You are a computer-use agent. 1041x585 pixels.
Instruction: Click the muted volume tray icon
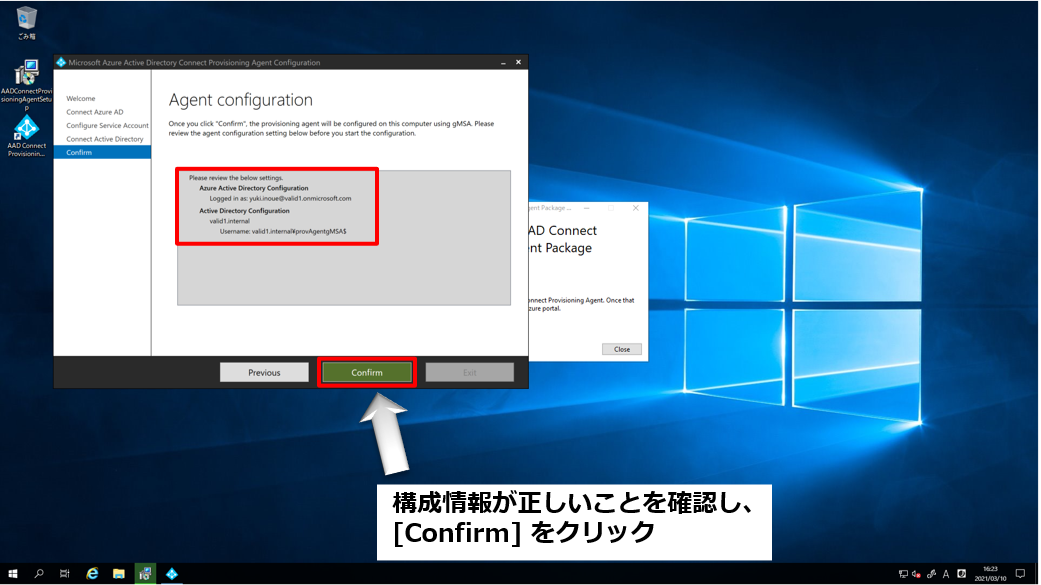pos(917,574)
